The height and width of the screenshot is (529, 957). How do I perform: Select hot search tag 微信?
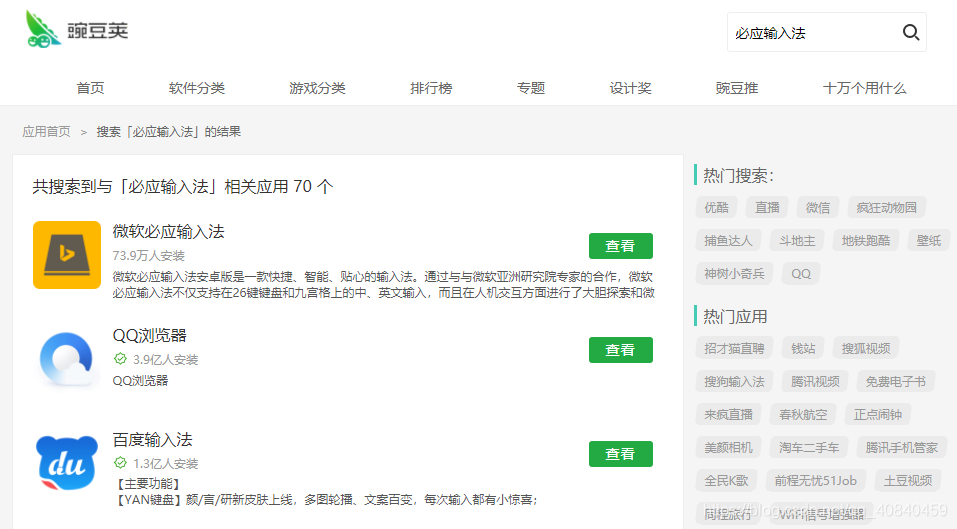point(818,207)
